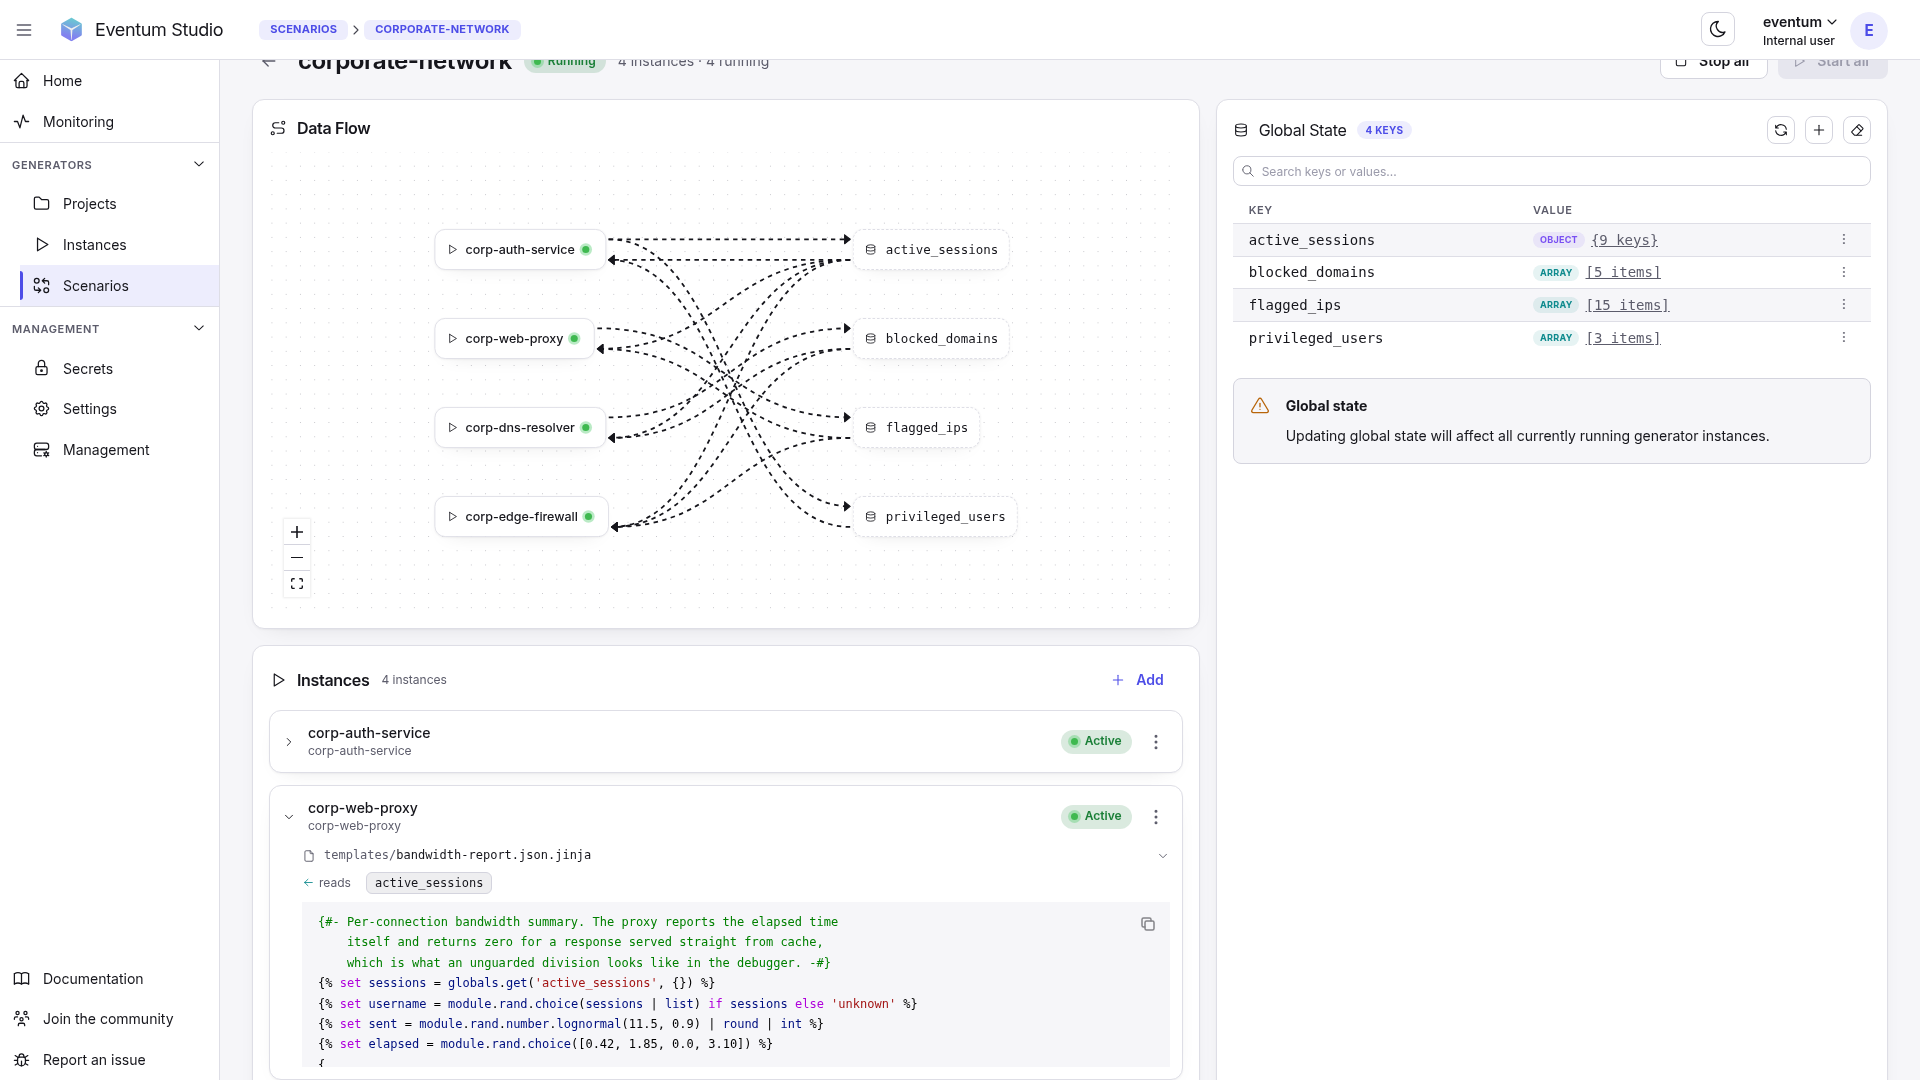This screenshot has width=1920, height=1080.
Task: Refresh the global state
Action: pos(1781,130)
